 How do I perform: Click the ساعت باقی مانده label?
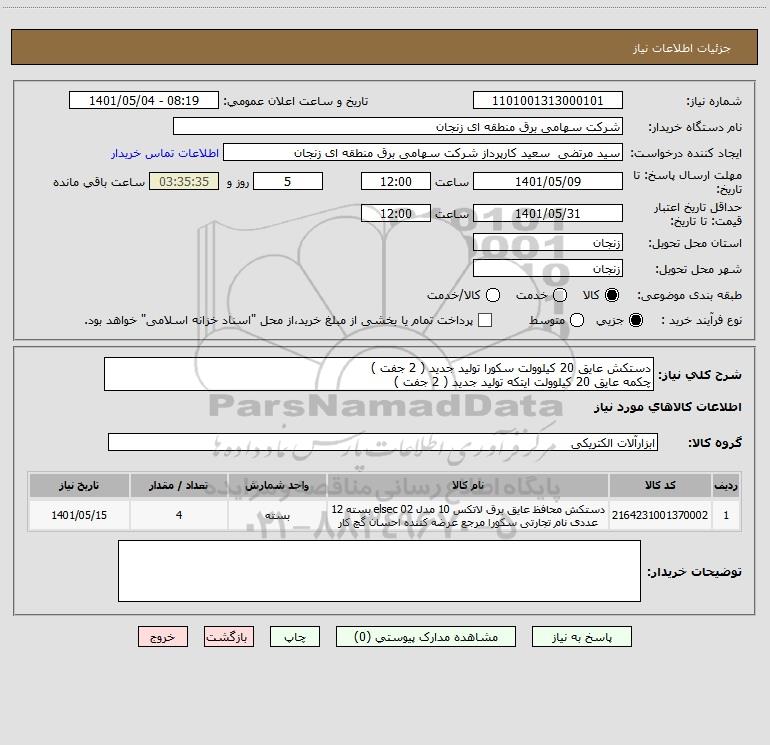click(99, 182)
